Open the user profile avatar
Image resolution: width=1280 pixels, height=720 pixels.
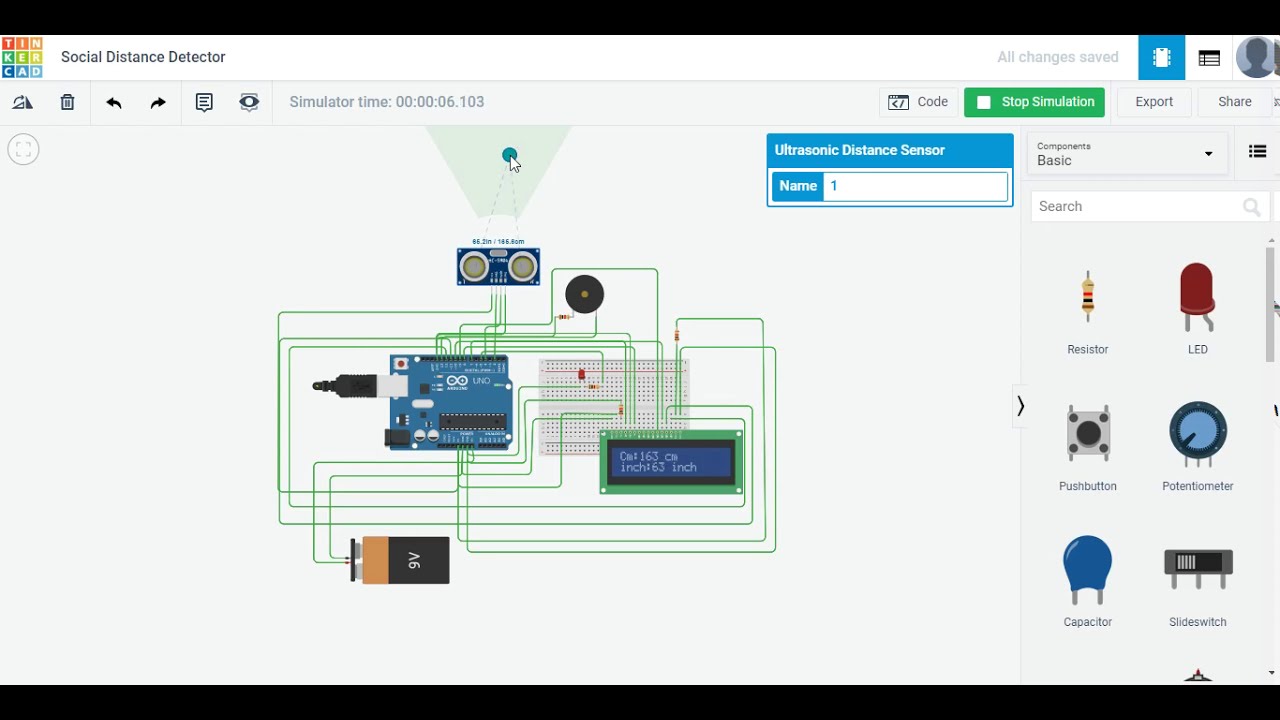point(1256,58)
